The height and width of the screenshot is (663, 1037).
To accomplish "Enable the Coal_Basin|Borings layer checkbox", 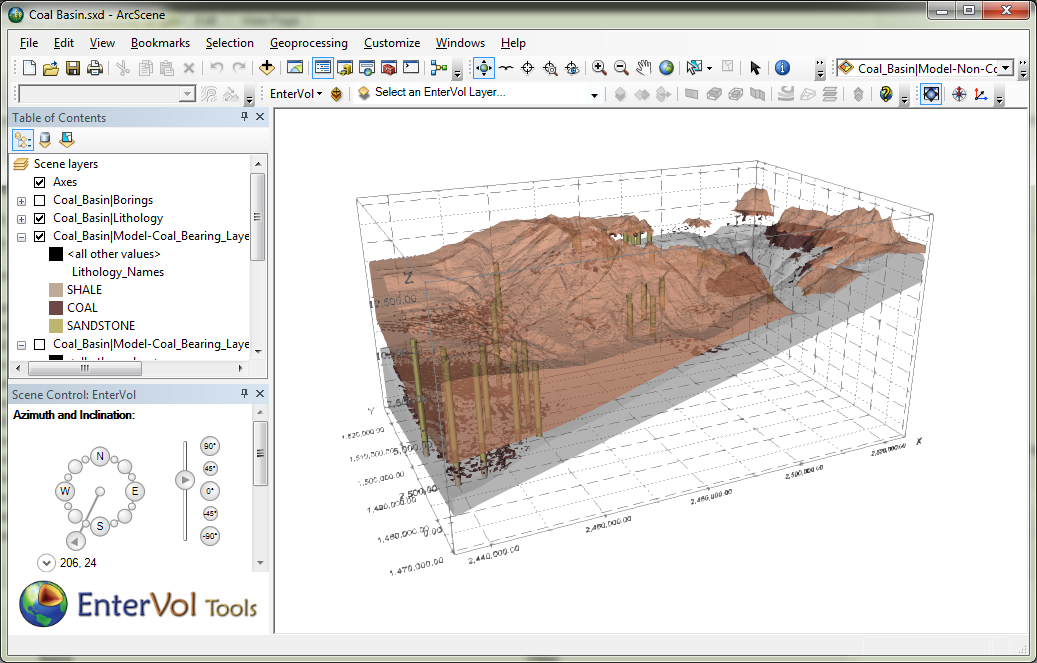I will [40, 200].
